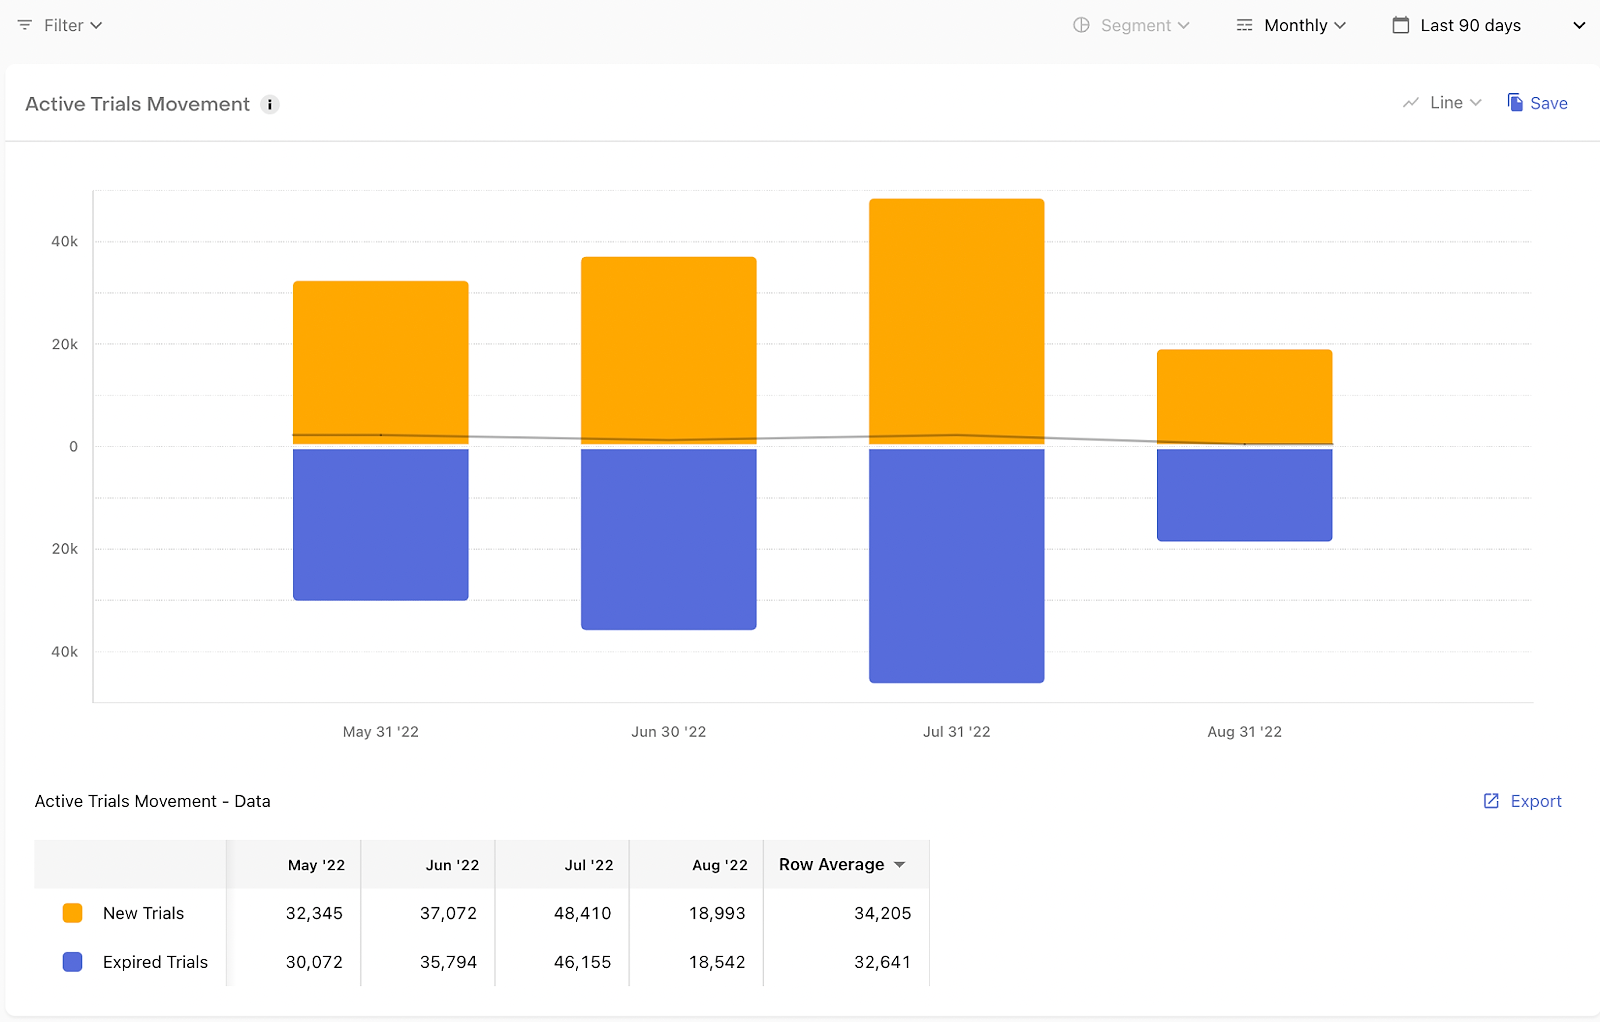Viewport: 1600px width, 1022px height.
Task: Click the Export external-link icon
Action: (x=1491, y=801)
